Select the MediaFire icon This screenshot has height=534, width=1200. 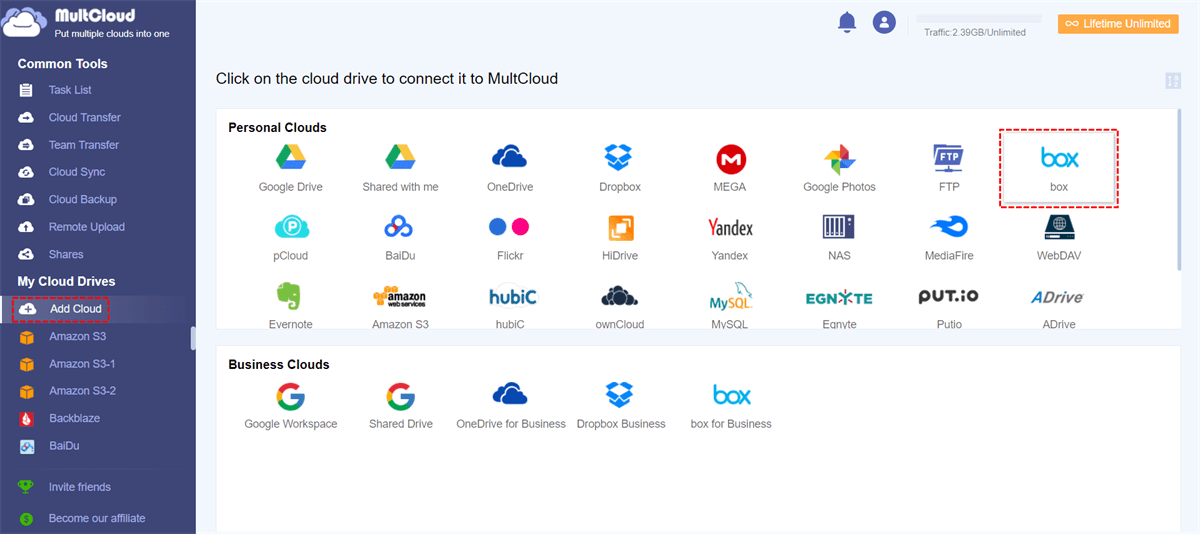tap(948, 227)
